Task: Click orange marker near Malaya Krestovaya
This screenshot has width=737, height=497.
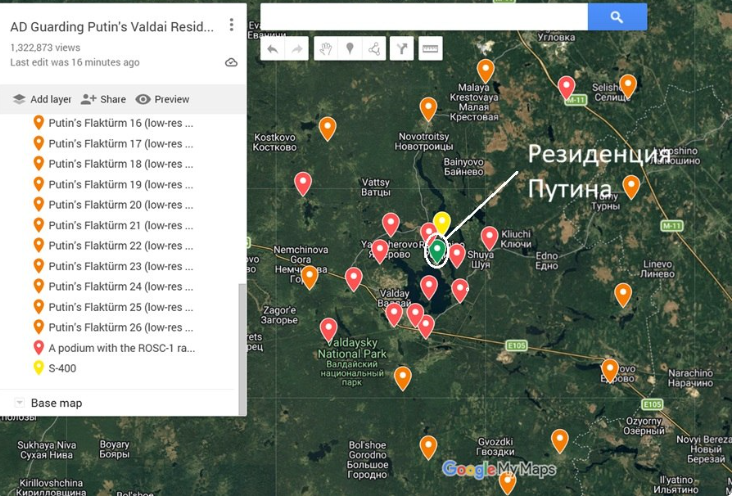Action: [x=486, y=70]
